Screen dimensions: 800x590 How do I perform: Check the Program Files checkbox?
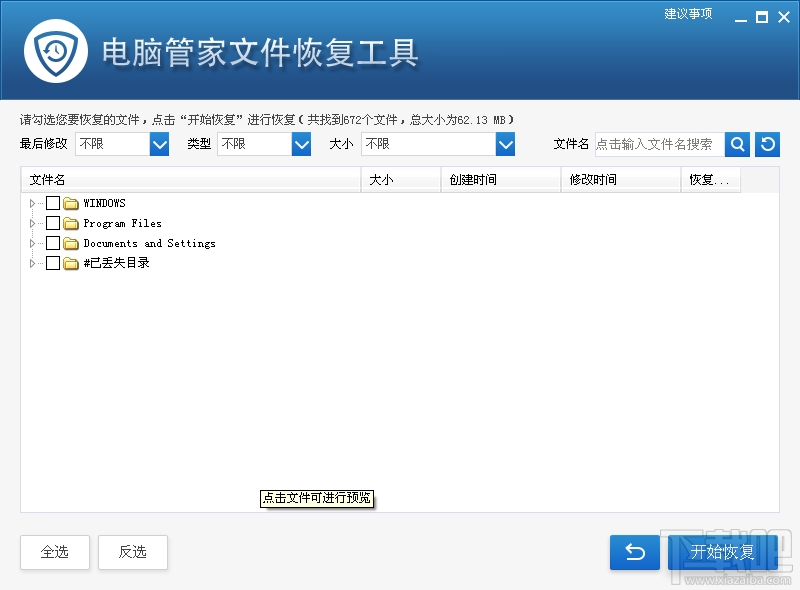[53, 223]
